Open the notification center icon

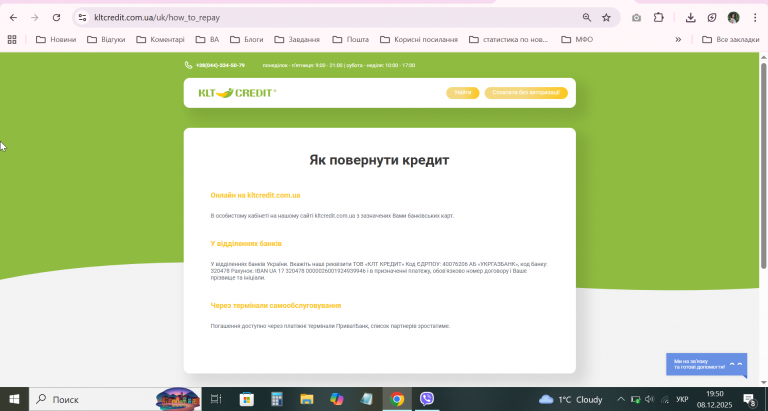click(749, 399)
